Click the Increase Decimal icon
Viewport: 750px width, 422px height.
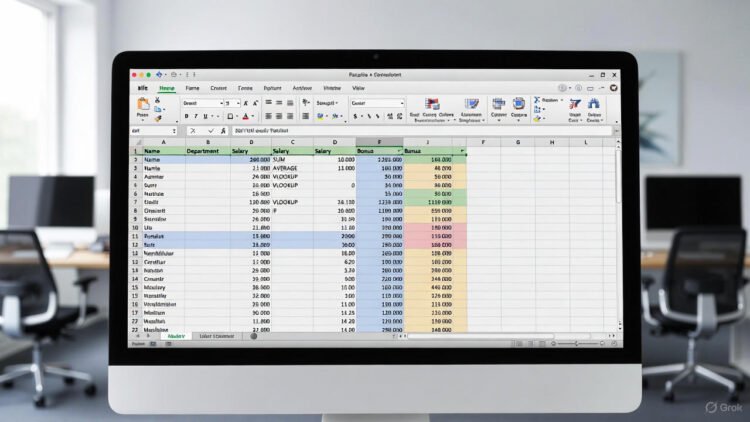point(390,116)
